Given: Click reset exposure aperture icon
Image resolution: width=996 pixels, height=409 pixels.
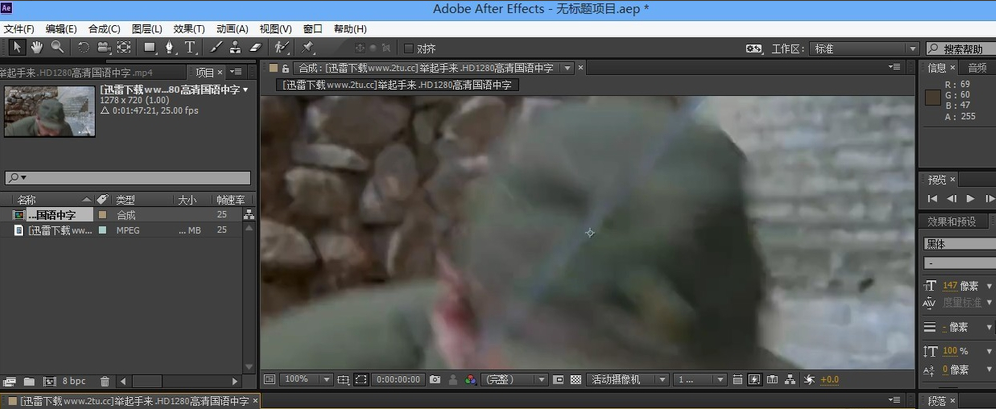Looking at the screenshot, I should tap(809, 380).
